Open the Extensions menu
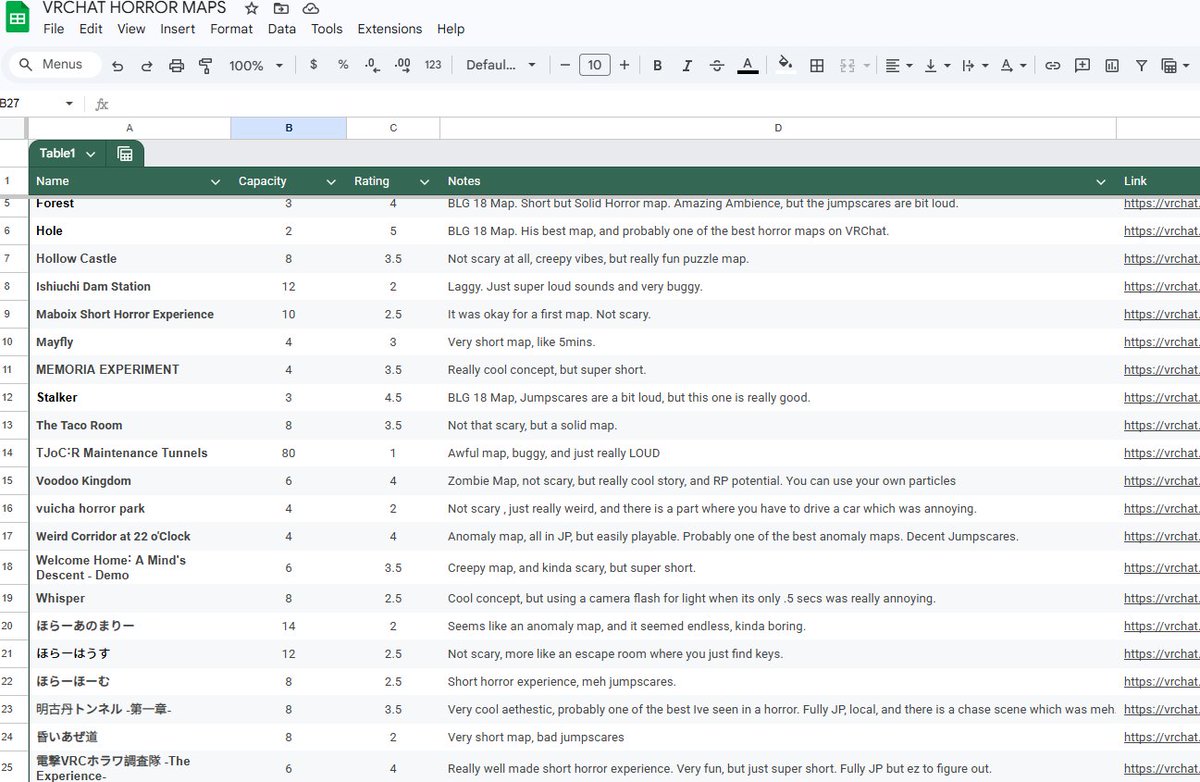This screenshot has width=1200, height=782. (x=389, y=29)
